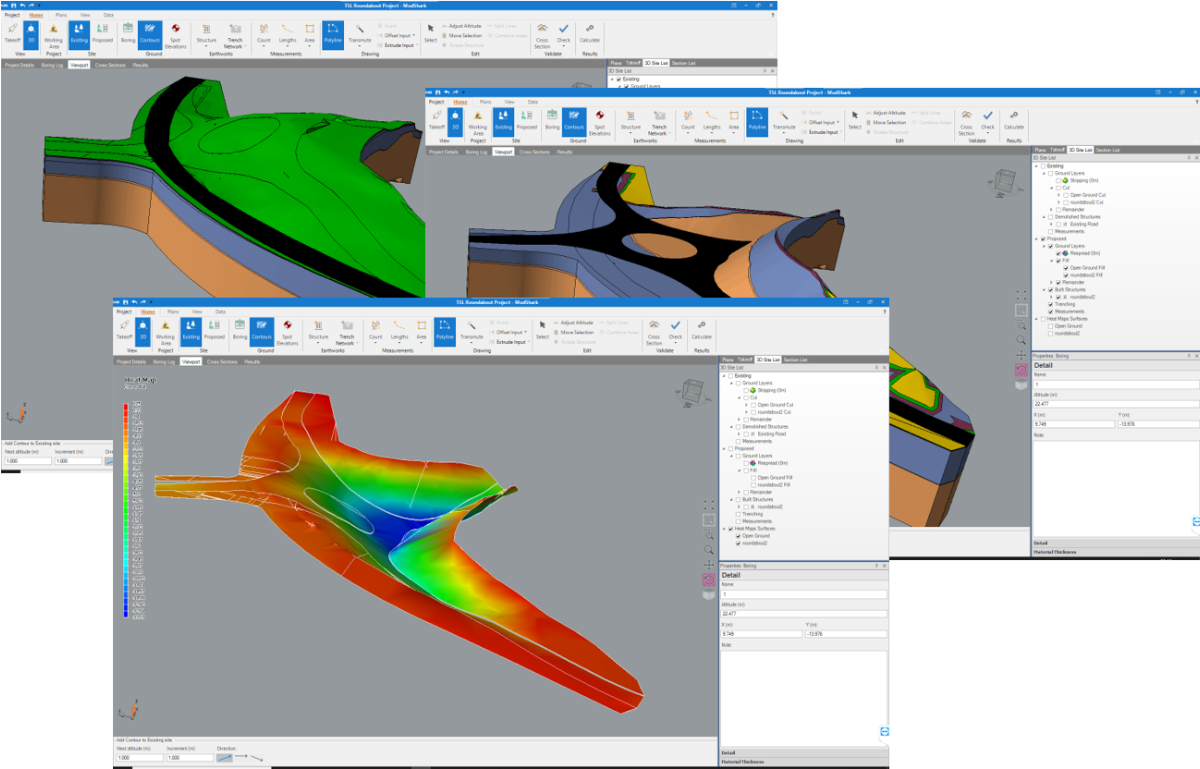Click Contours tool in front heat map window
1200x769 pixels.
[262, 330]
